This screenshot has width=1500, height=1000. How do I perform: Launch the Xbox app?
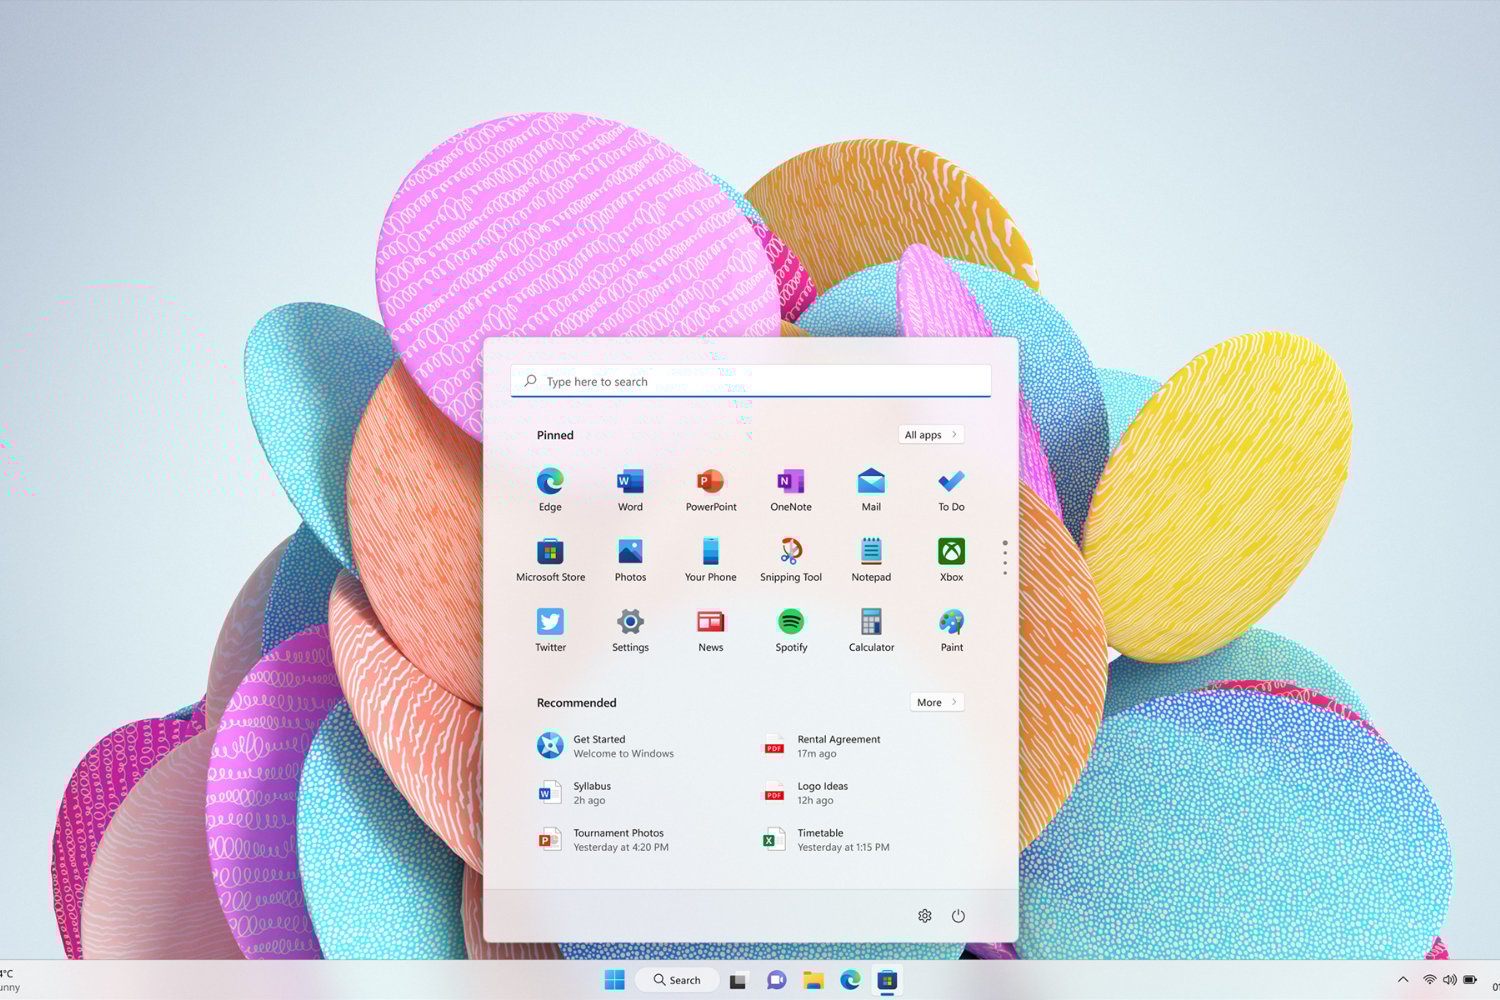click(x=951, y=560)
